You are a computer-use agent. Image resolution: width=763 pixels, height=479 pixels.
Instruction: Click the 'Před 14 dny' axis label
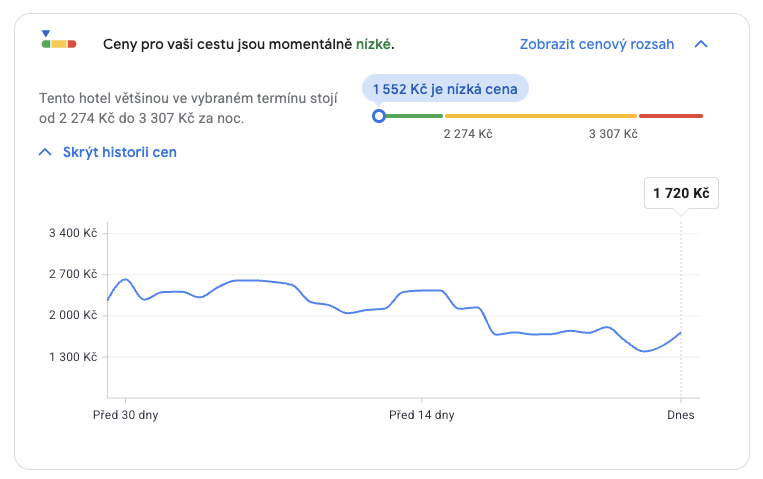(x=421, y=415)
